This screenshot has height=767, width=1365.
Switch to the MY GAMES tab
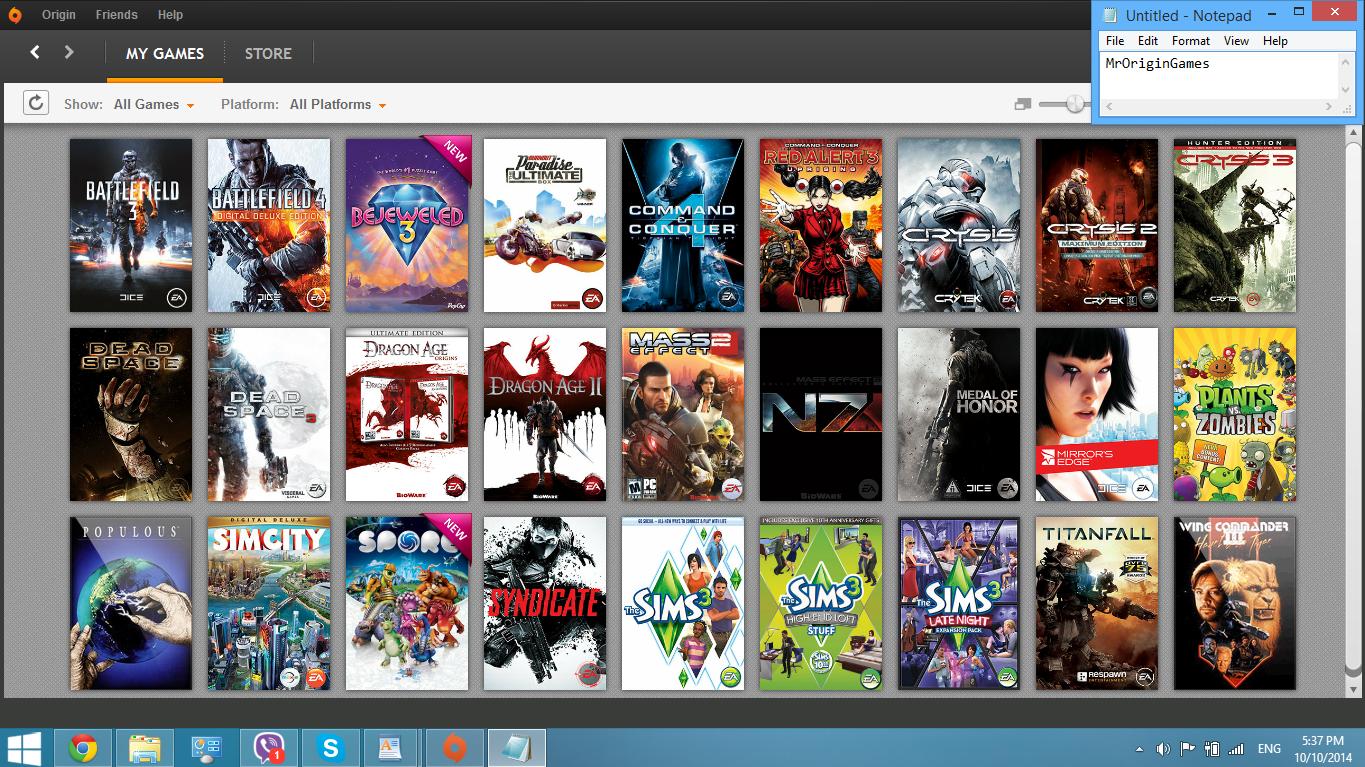click(x=165, y=54)
